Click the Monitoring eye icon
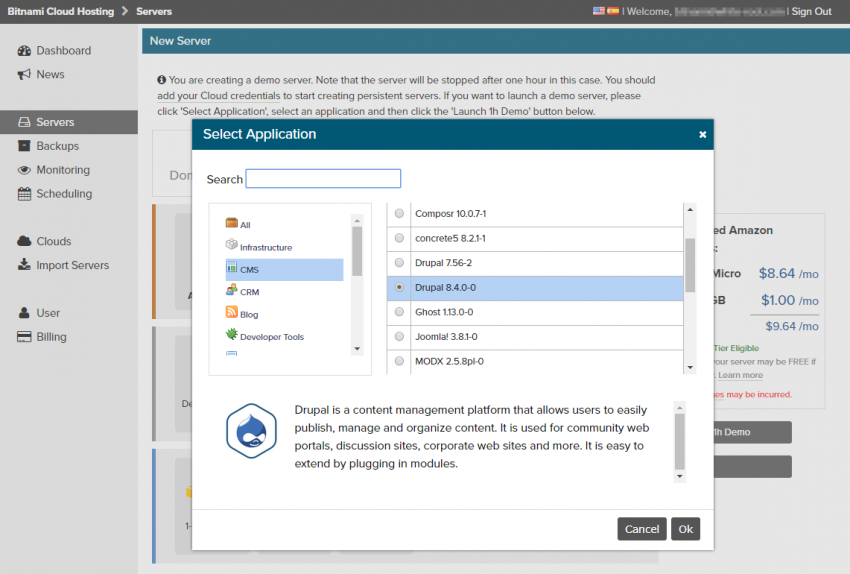The image size is (850, 574). 25,170
